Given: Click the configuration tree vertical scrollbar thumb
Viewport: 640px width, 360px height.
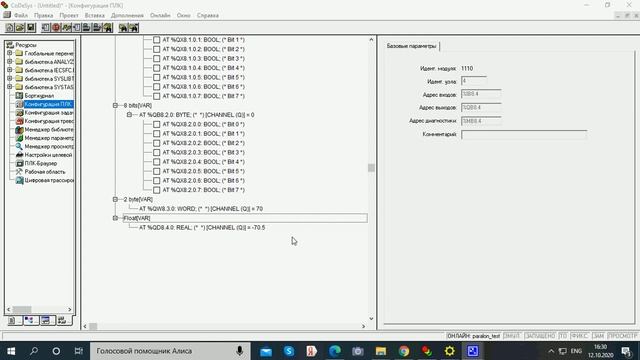Looking at the screenshot, I should pyautogui.click(x=371, y=168).
